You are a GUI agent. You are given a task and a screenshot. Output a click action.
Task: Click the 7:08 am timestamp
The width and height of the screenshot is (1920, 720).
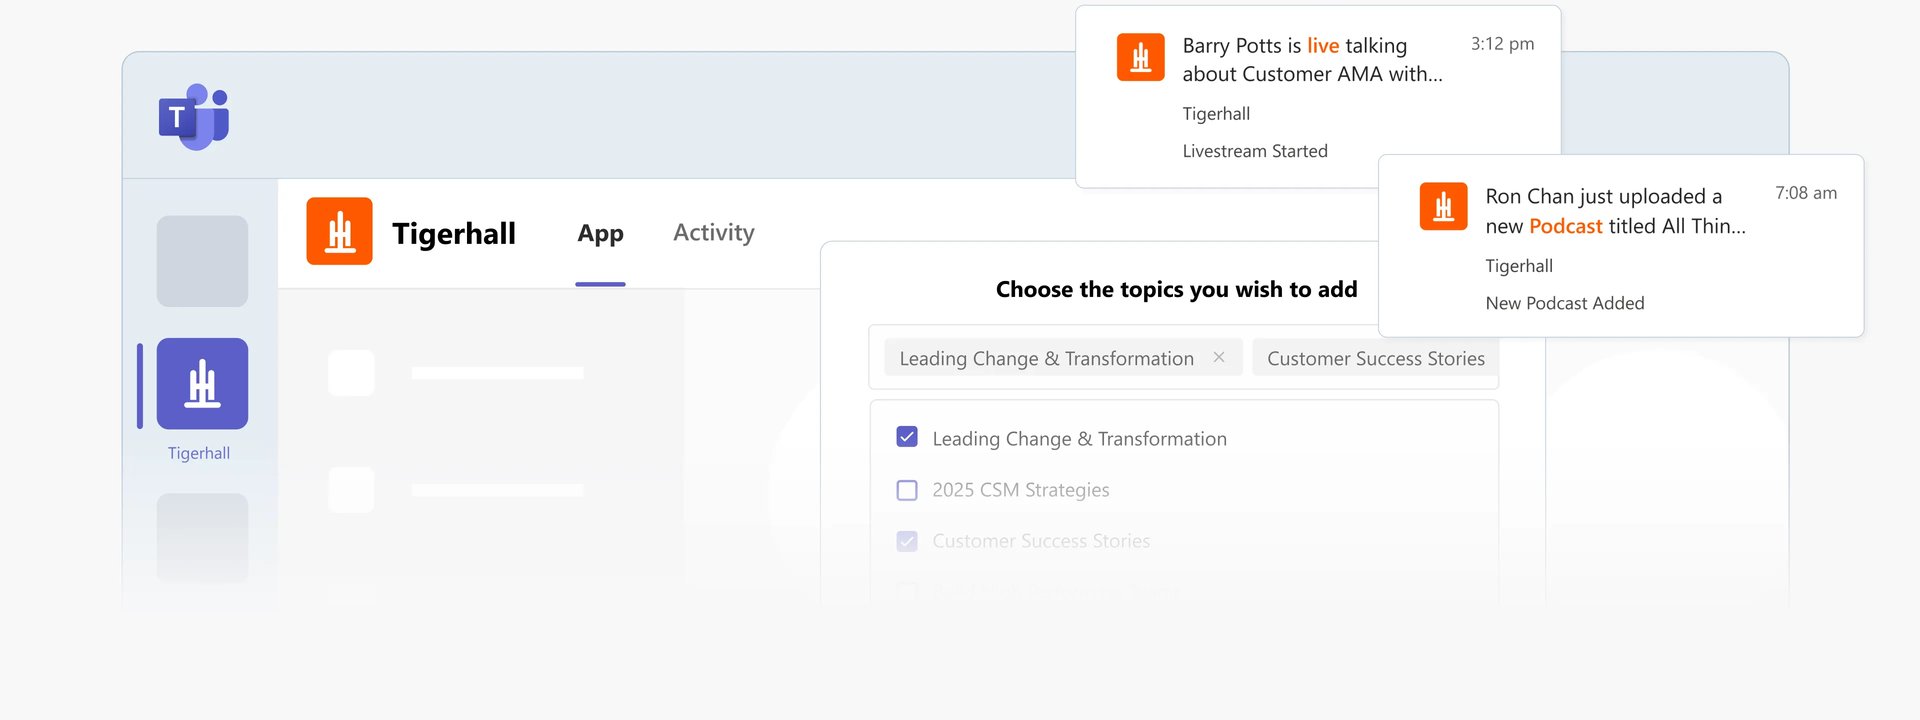pyautogui.click(x=1806, y=193)
